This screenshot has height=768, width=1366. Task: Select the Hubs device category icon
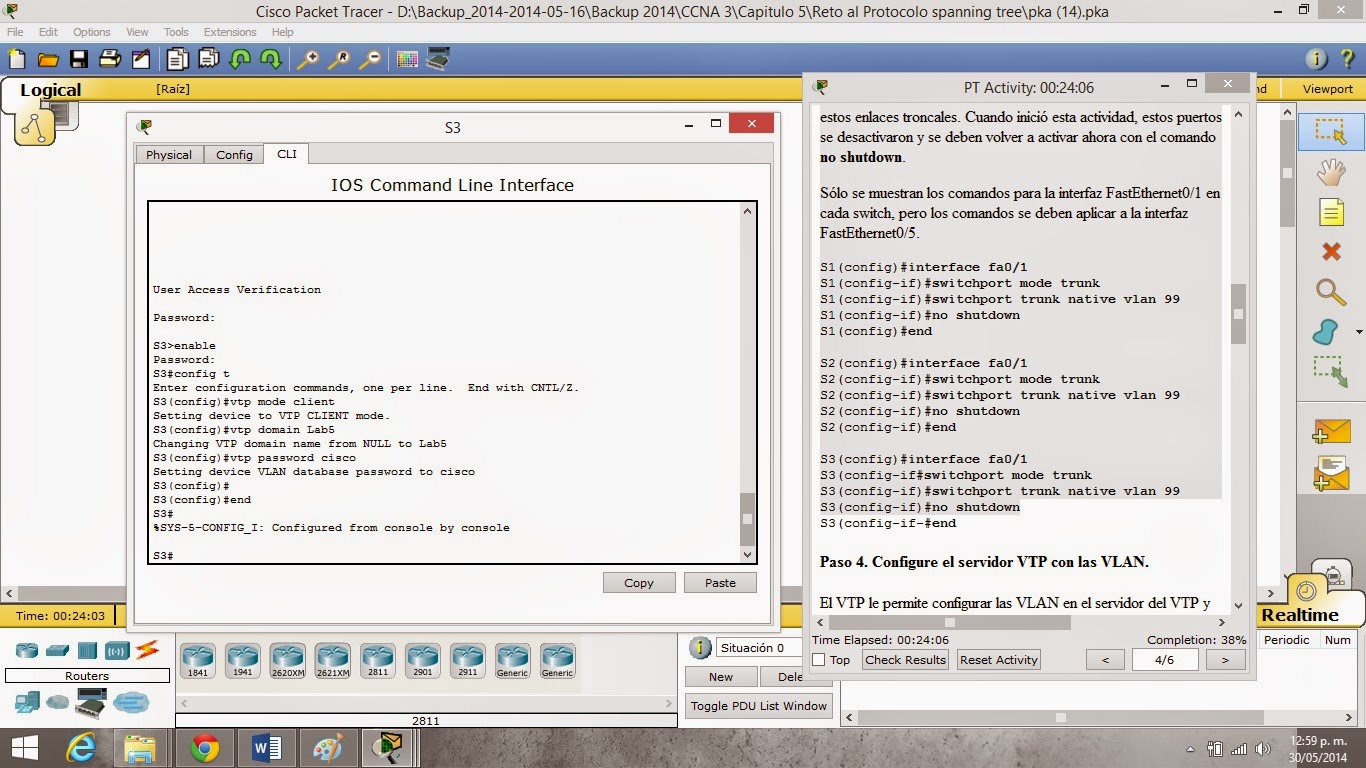[x=87, y=650]
